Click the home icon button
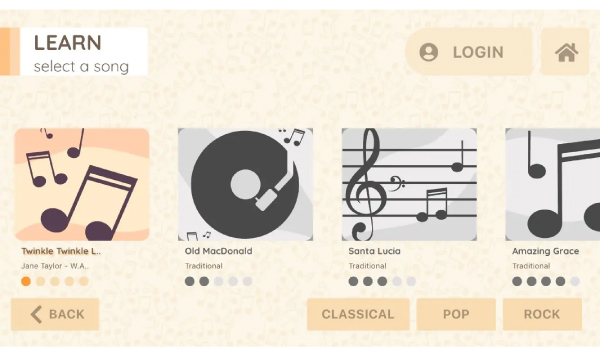Screen dimensions: 600x360 point(565,52)
